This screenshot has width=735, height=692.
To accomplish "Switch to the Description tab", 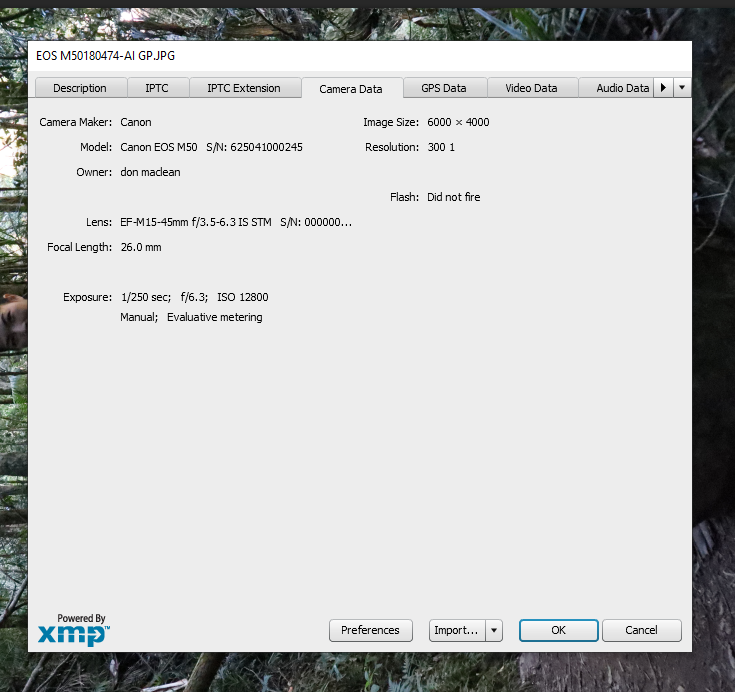I will 80,88.
